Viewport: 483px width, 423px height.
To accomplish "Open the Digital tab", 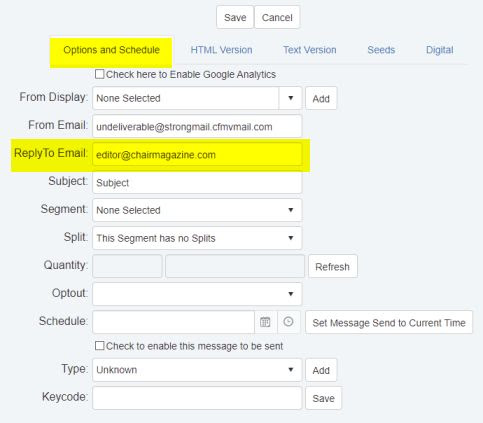I will tap(439, 50).
